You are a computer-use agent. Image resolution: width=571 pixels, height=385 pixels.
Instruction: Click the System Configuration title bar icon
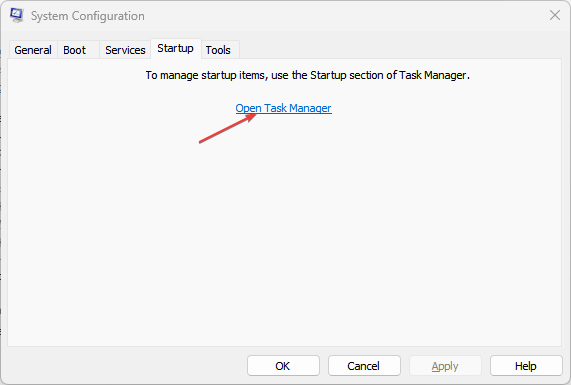(x=17, y=15)
